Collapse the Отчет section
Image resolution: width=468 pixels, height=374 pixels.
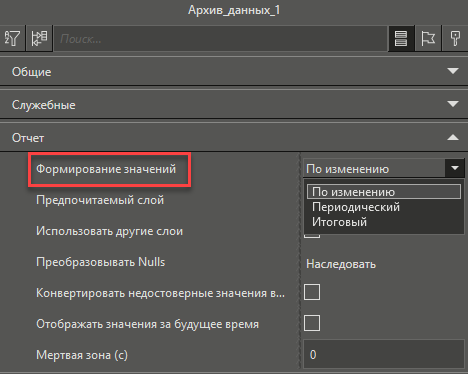point(234,137)
